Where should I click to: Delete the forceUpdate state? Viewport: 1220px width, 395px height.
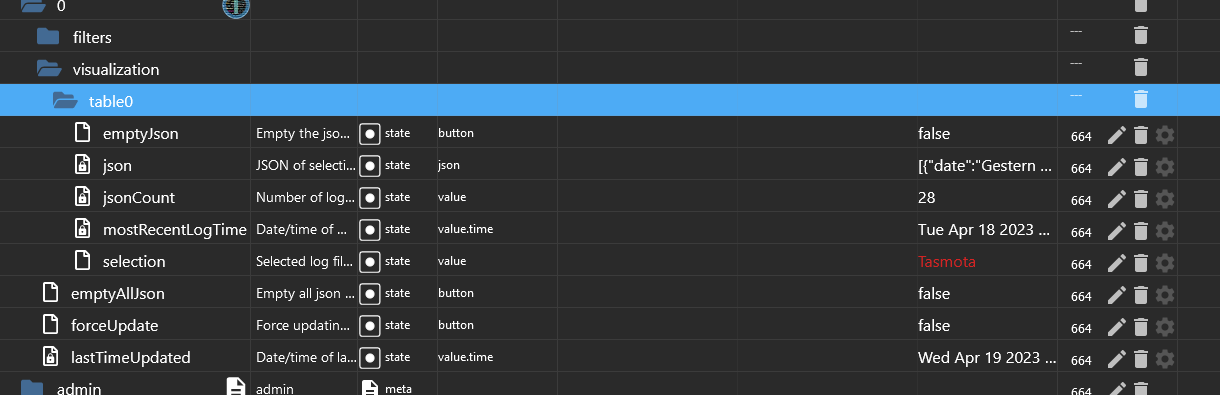coord(1141,327)
